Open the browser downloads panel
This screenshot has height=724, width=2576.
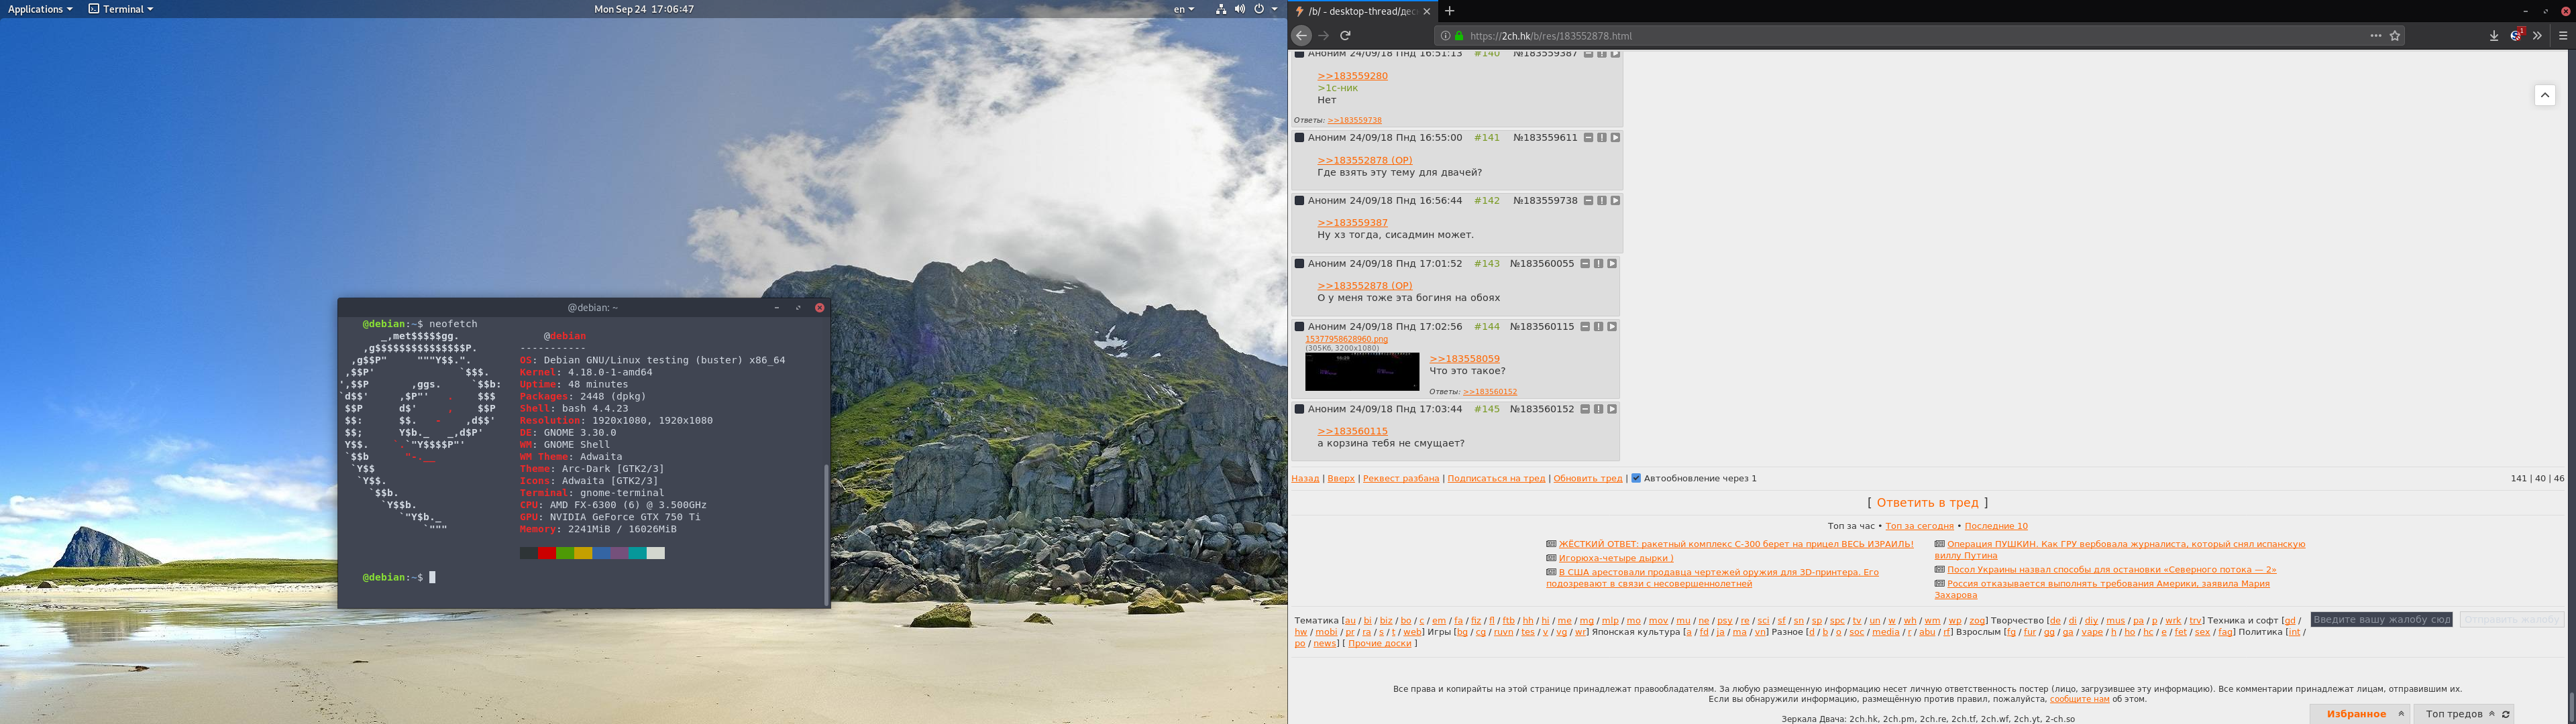pyautogui.click(x=2494, y=35)
